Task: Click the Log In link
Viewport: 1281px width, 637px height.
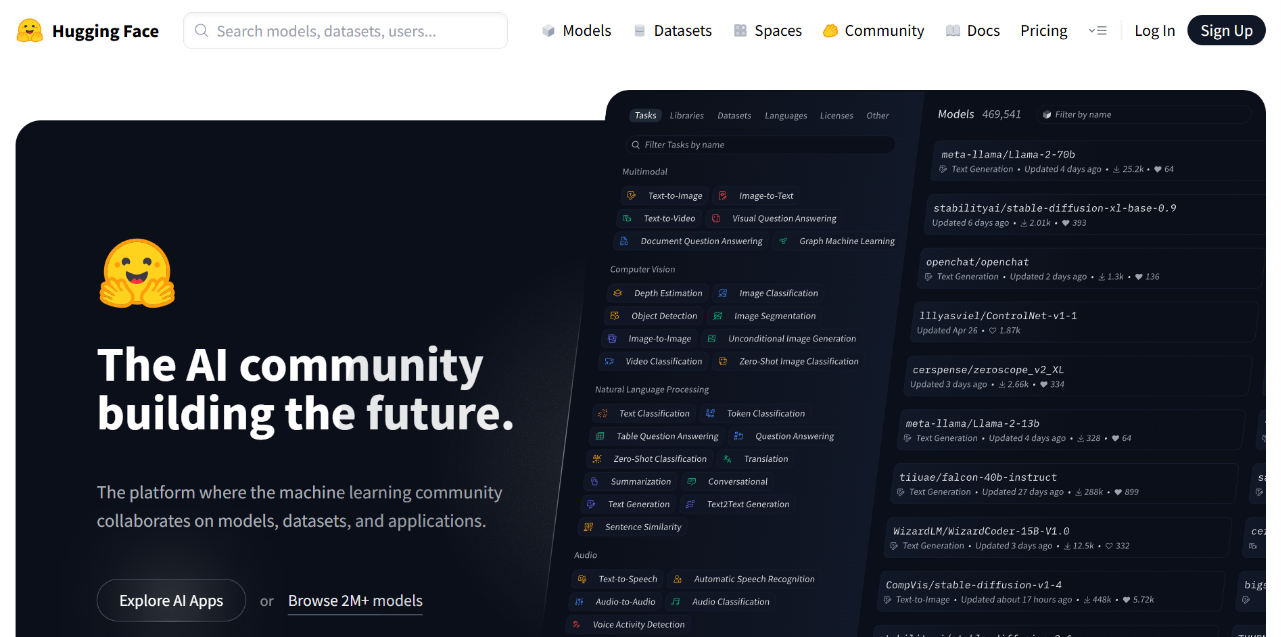Action: pyautogui.click(x=1154, y=31)
